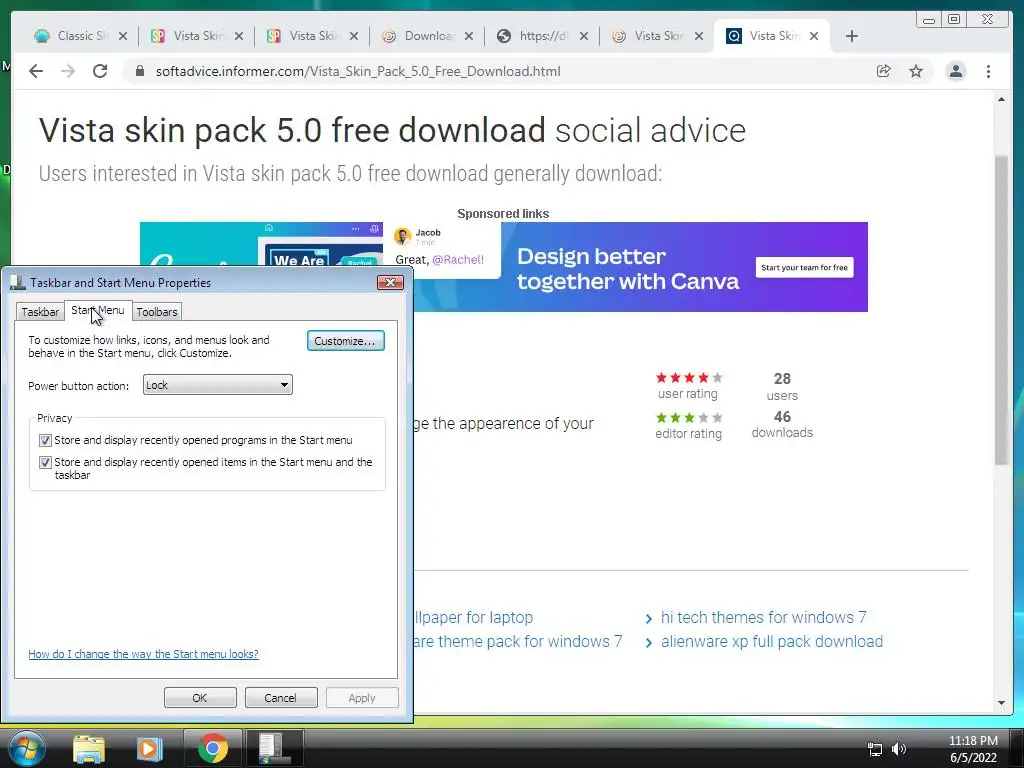
Task: Click the vertical scrollbar thumb
Action: 1001,310
